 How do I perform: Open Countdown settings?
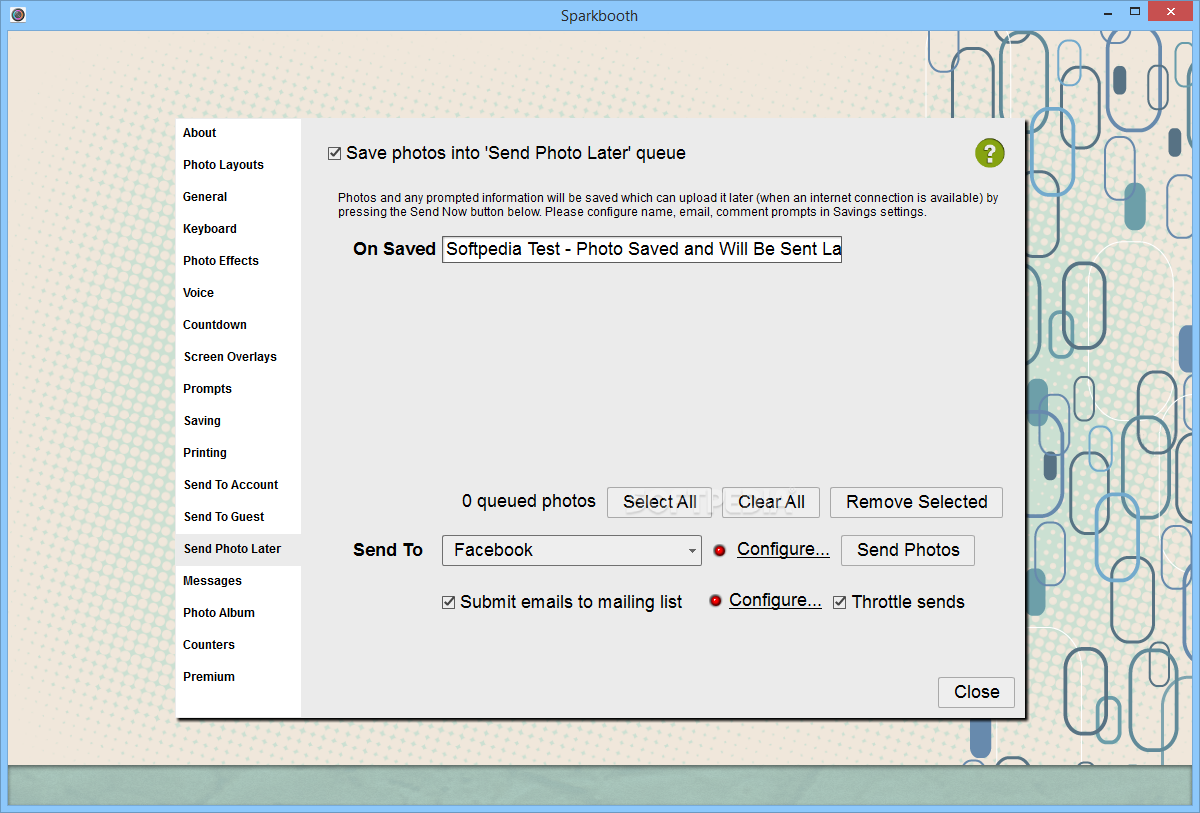point(239,325)
